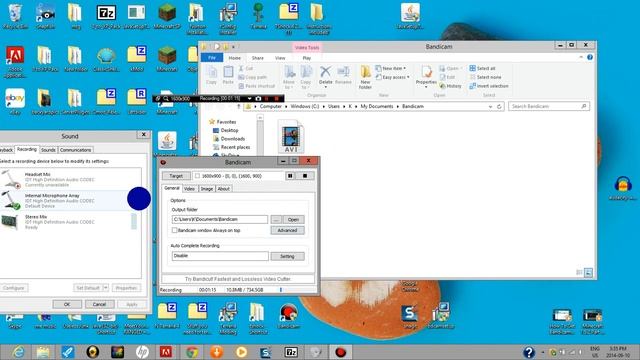The width and height of the screenshot is (640, 360).
Task: Open the File menu in Explorer
Action: click(x=212, y=58)
